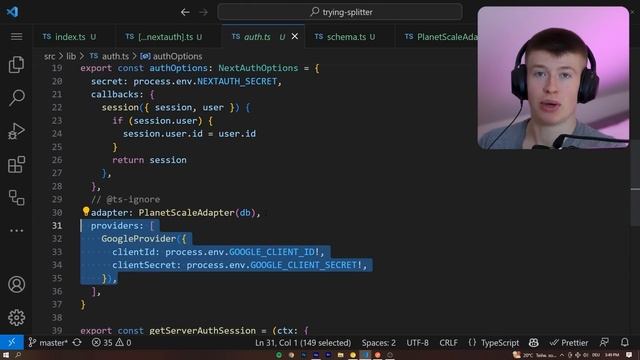This screenshot has width=640, height=360.
Task: Click Ln 31, Col 1 cursor position
Action: pos(303,342)
